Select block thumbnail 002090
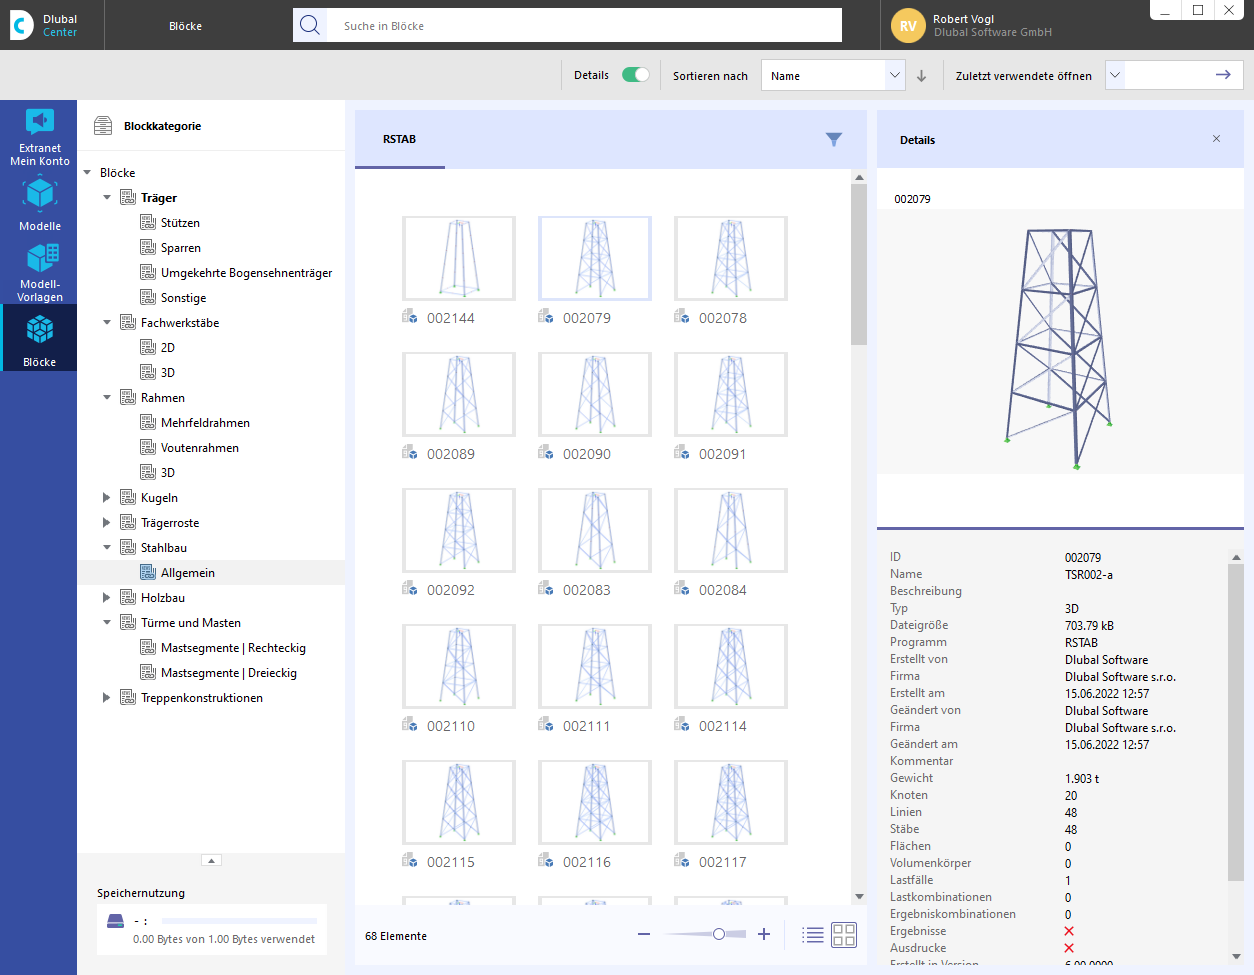 coord(595,394)
